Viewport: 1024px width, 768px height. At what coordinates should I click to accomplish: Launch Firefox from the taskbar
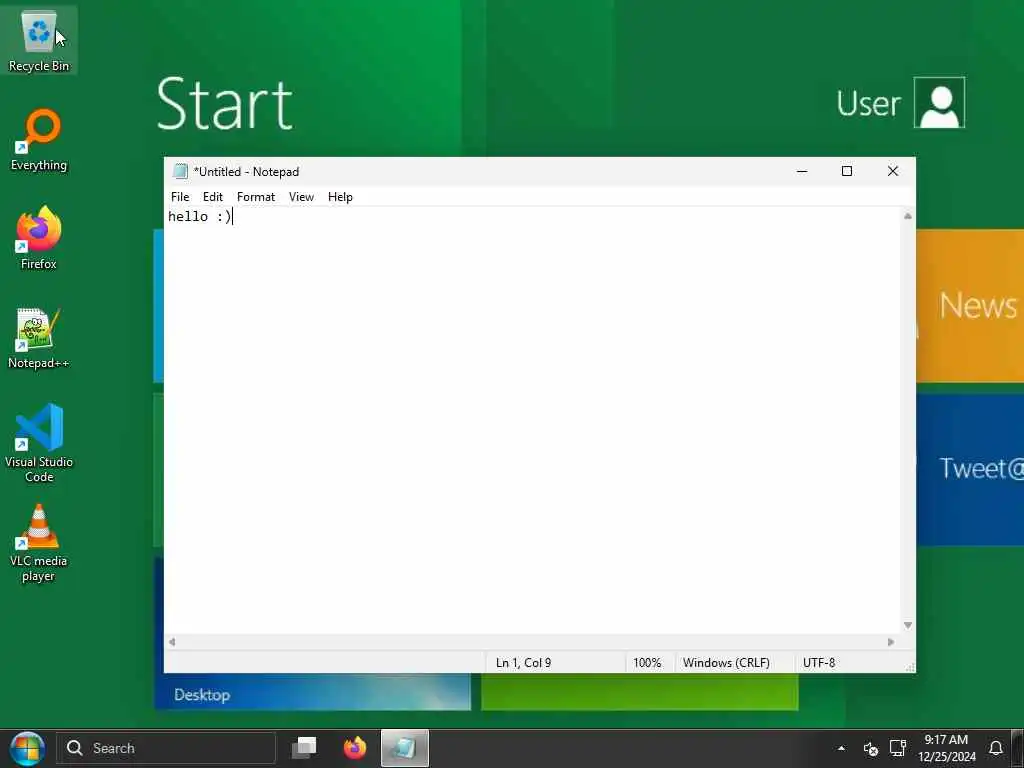click(x=355, y=748)
